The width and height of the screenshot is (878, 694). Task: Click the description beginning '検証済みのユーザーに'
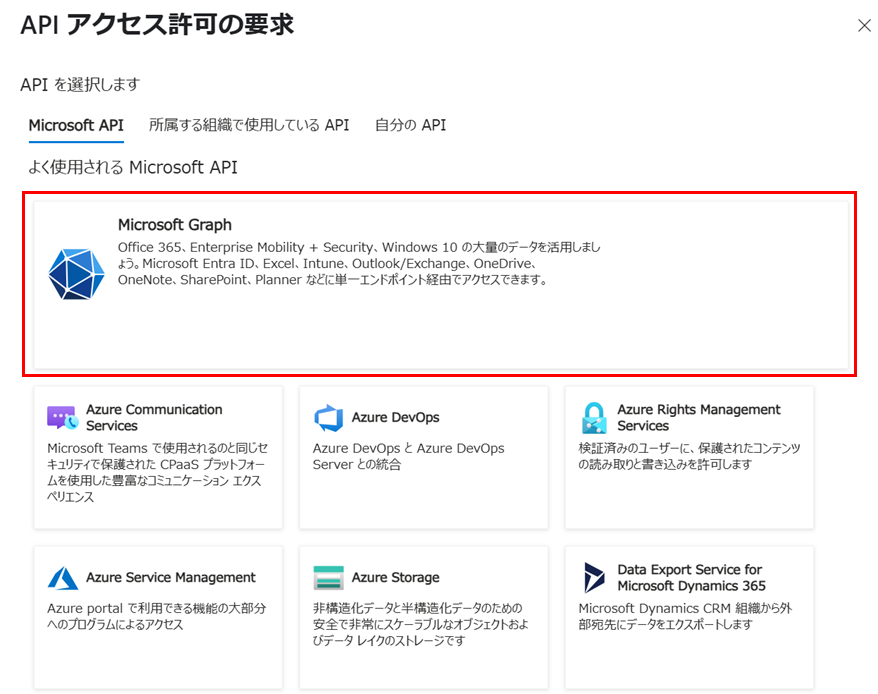click(x=689, y=457)
